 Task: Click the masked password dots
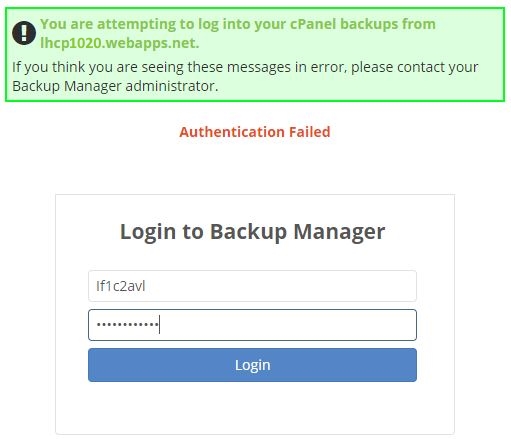127,324
